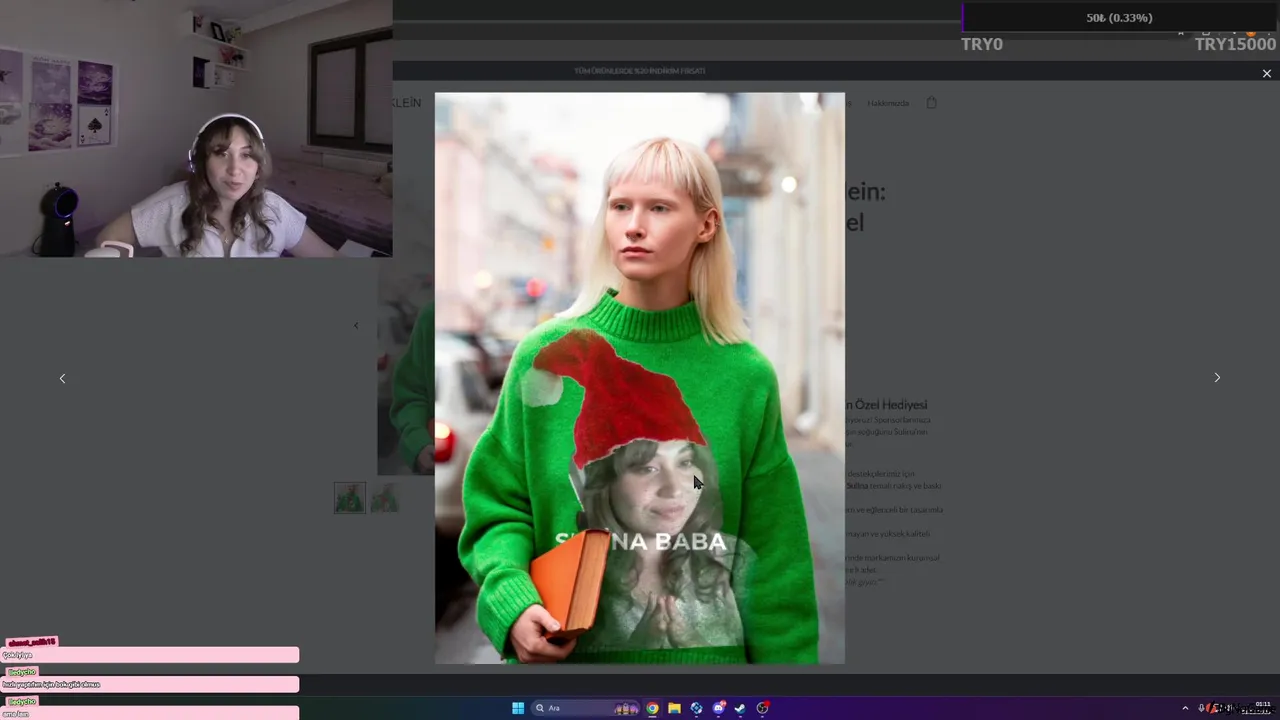Screen dimensions: 1280x720
Task: Open the Hakkımızda menu link
Action: 888,103
